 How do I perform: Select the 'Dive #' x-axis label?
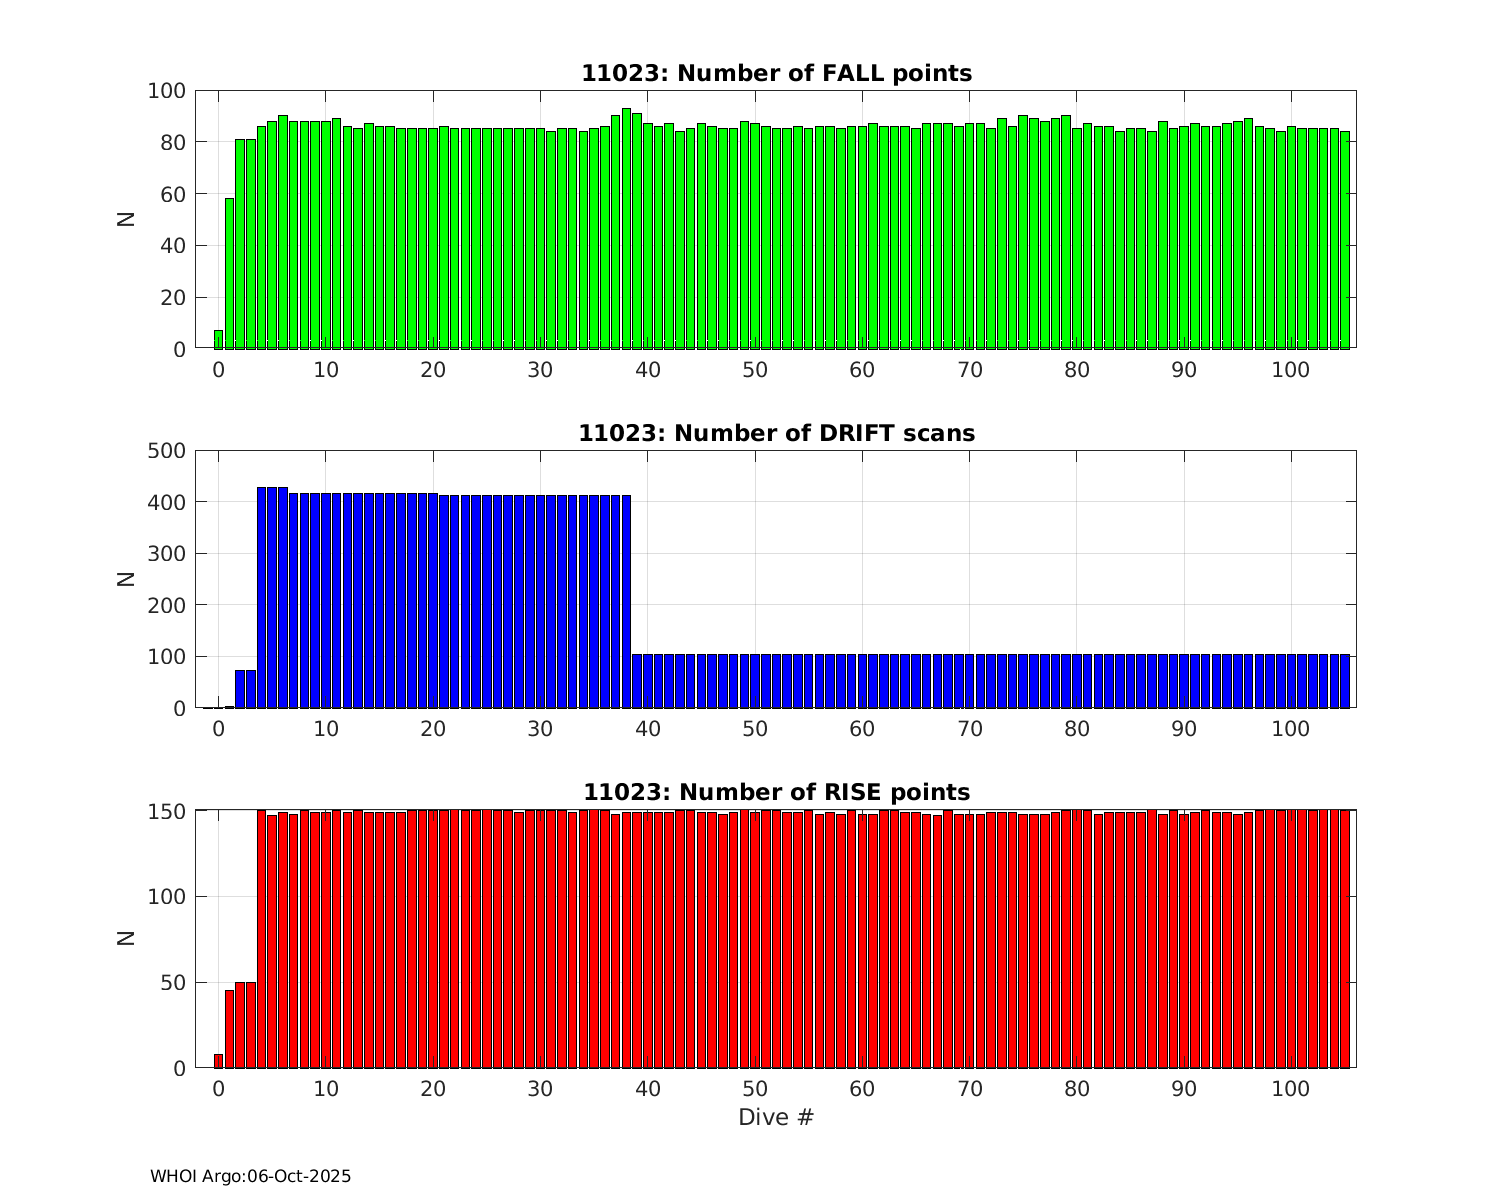point(776,1117)
